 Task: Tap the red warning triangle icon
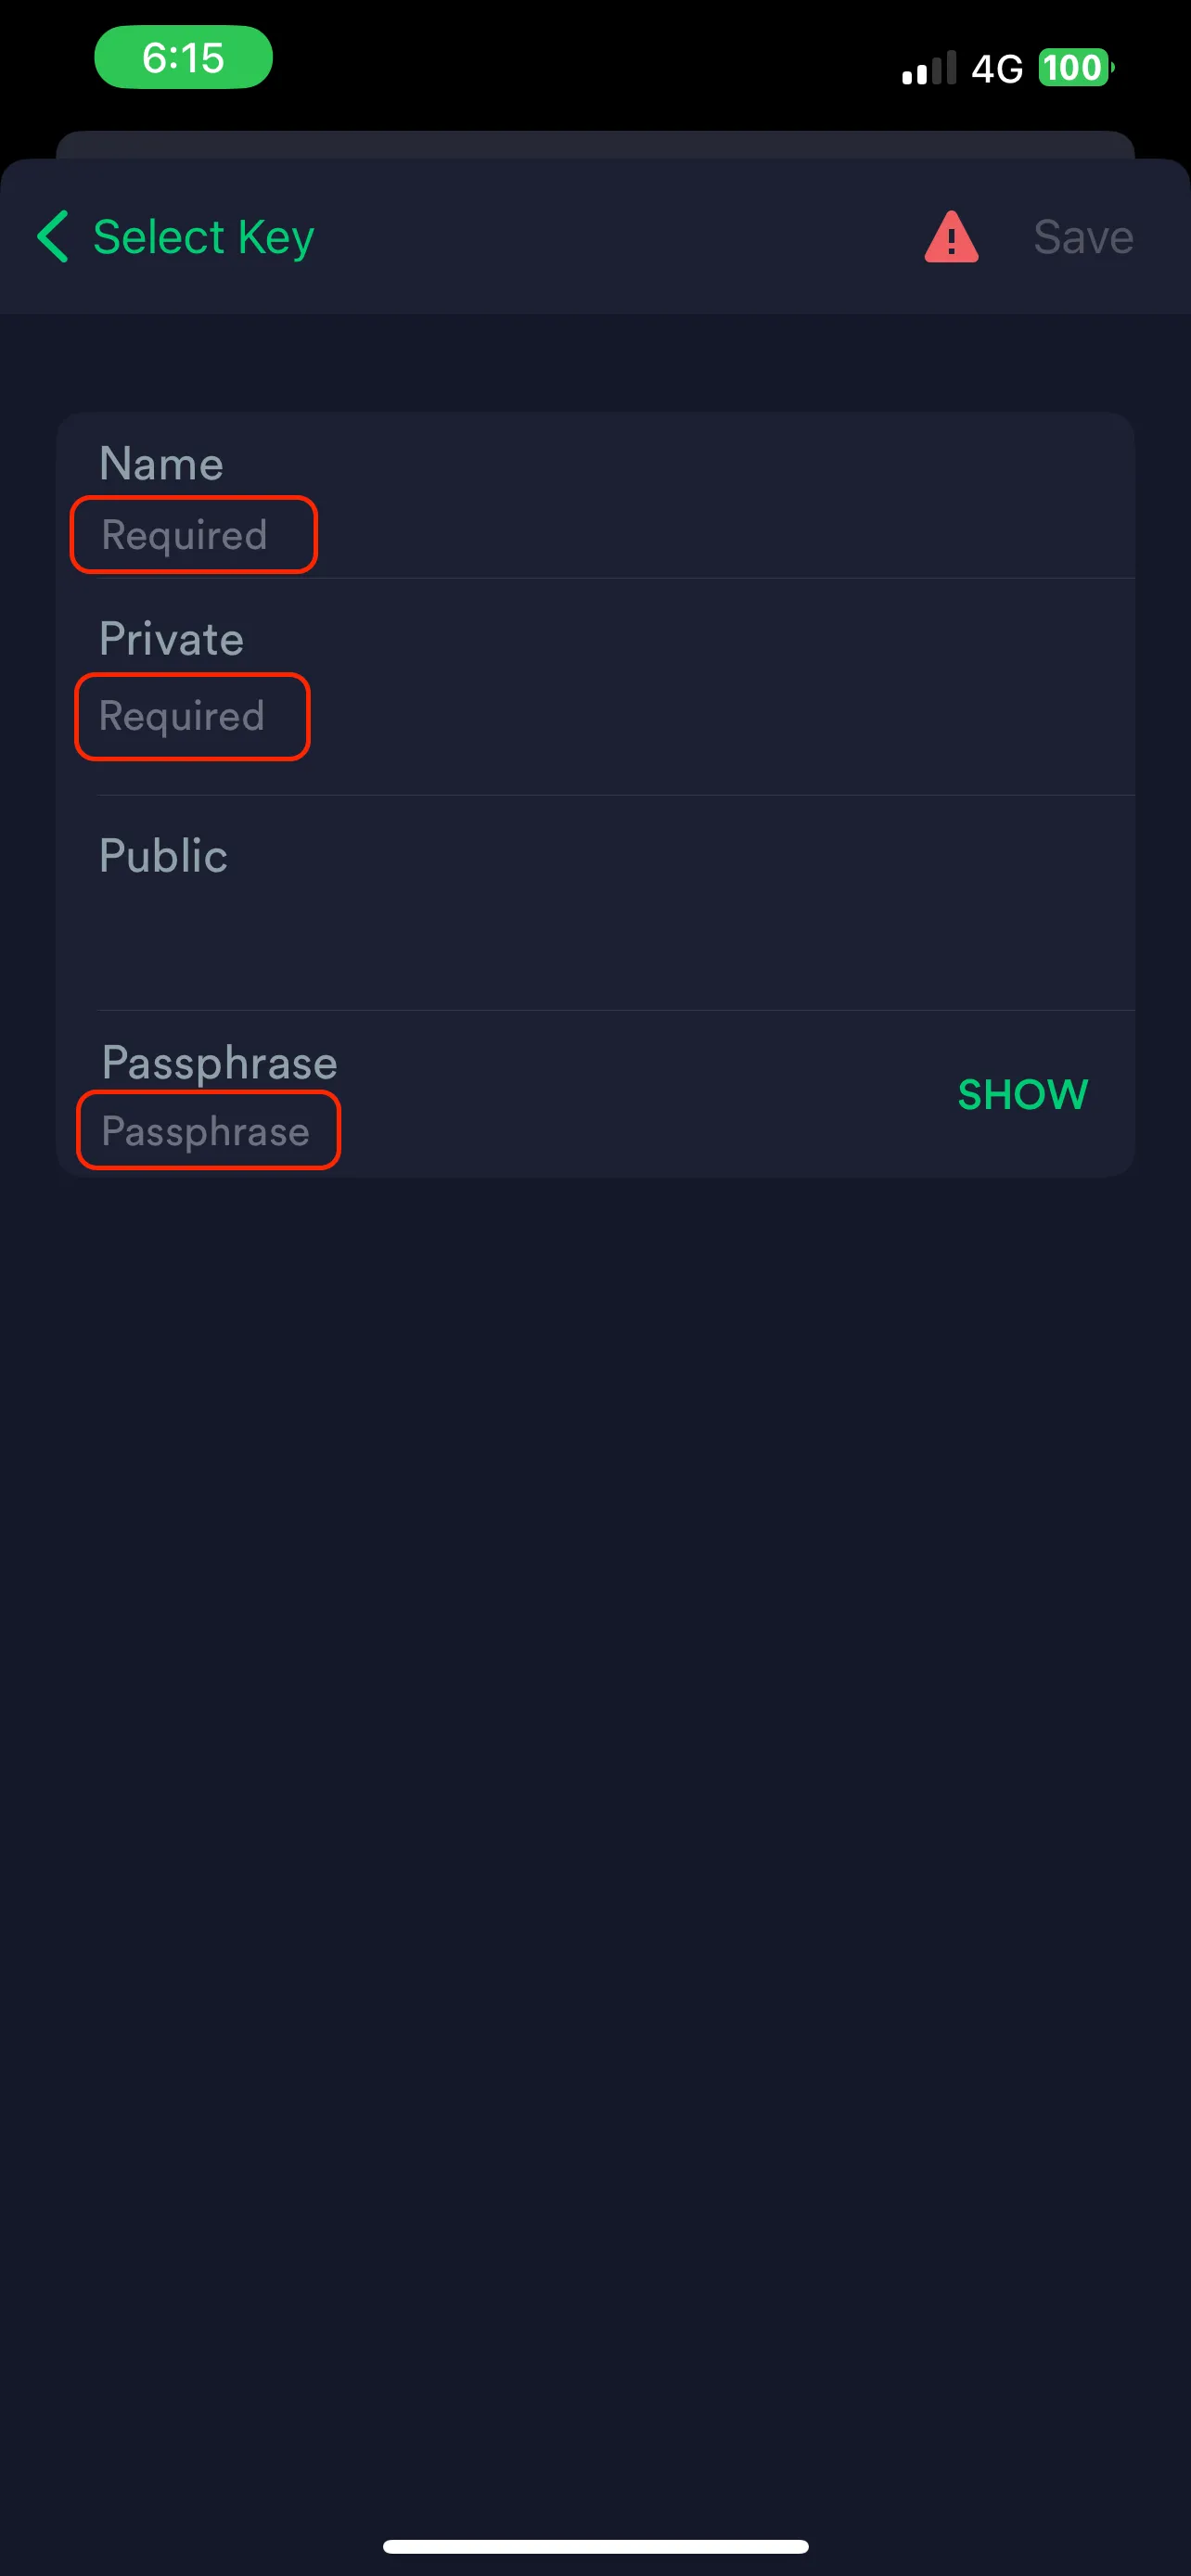click(950, 238)
